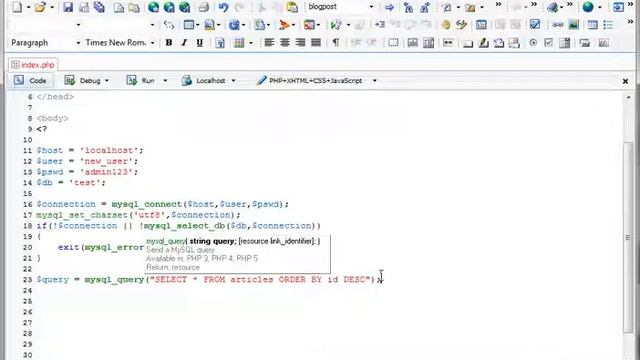
Task: Click on the line "$db = 'test';"
Action: pos(71,183)
